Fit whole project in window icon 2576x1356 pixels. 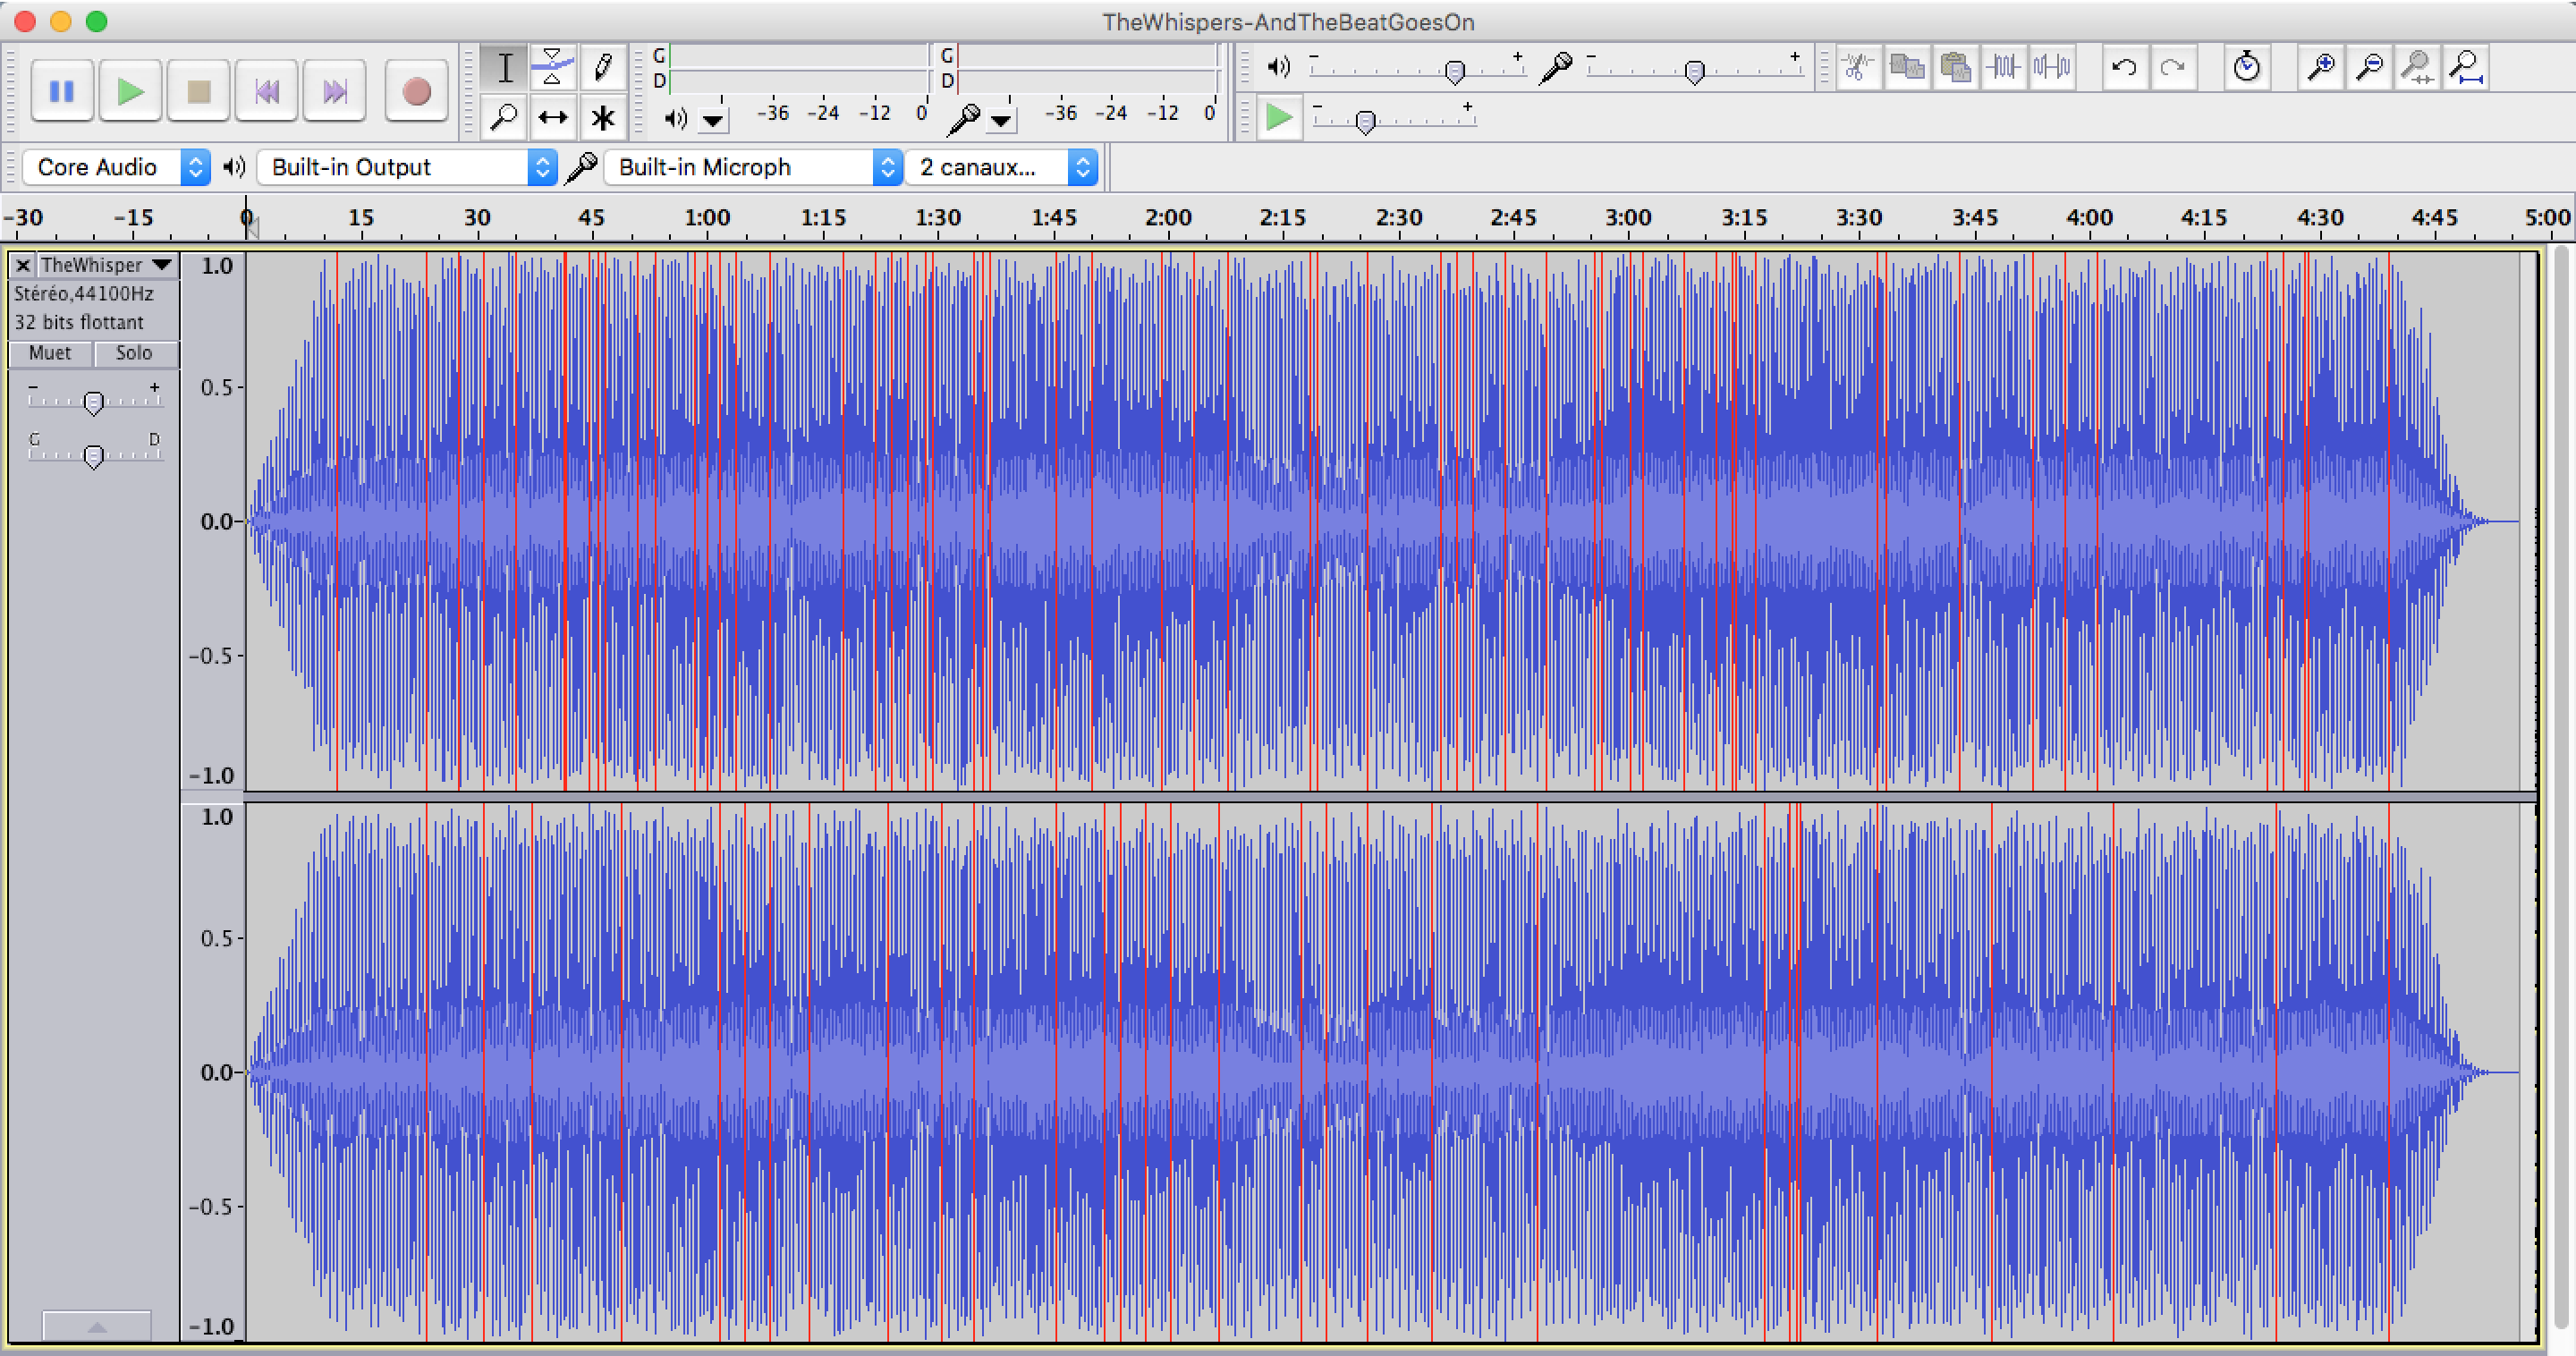[x=2466, y=68]
